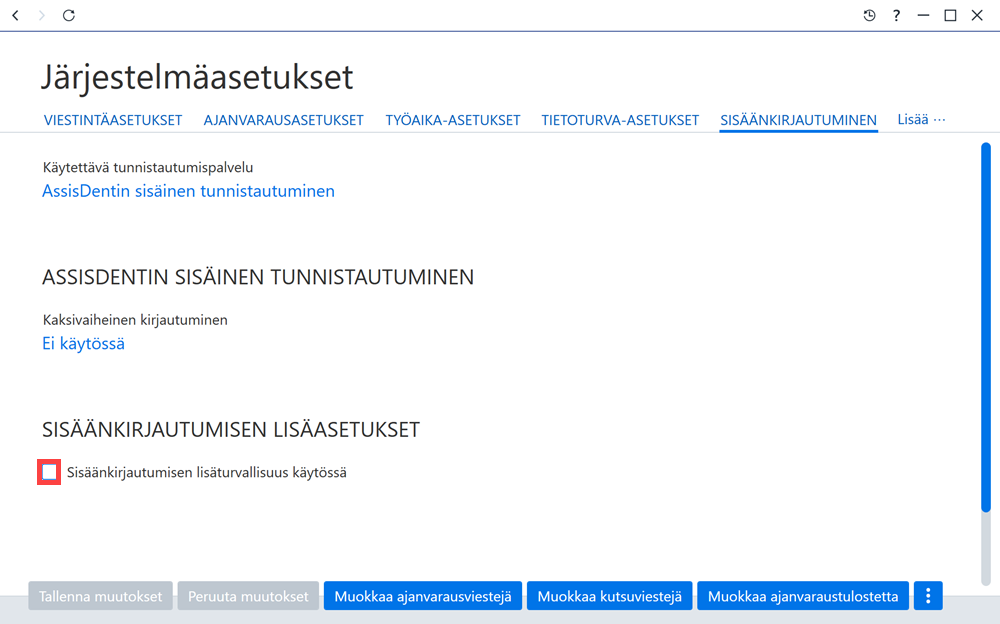Screen dimensions: 1000x624
Task: Open help via the question mark icon
Action: (x=896, y=15)
